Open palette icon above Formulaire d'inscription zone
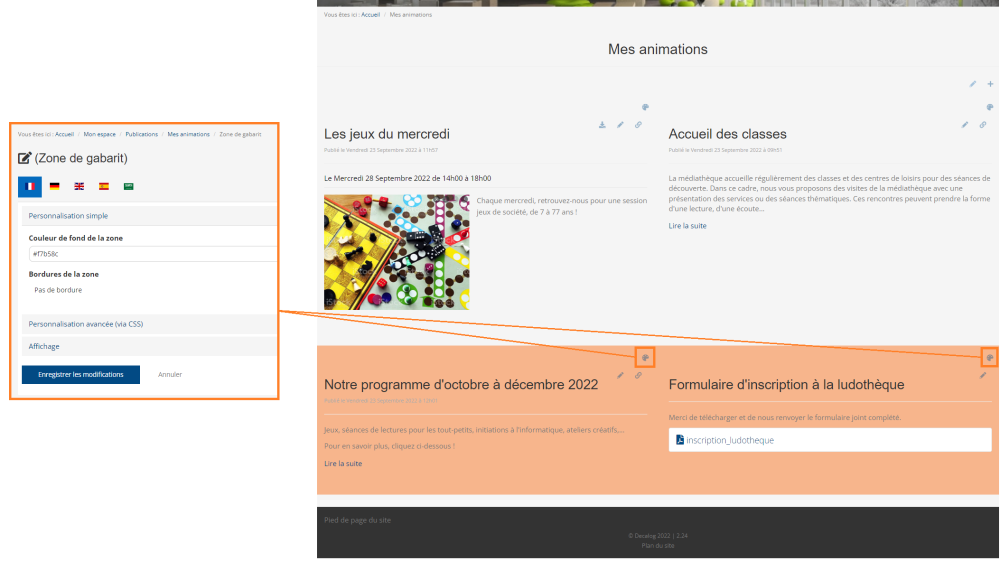Screen dimensions: 1000x562 [989, 357]
